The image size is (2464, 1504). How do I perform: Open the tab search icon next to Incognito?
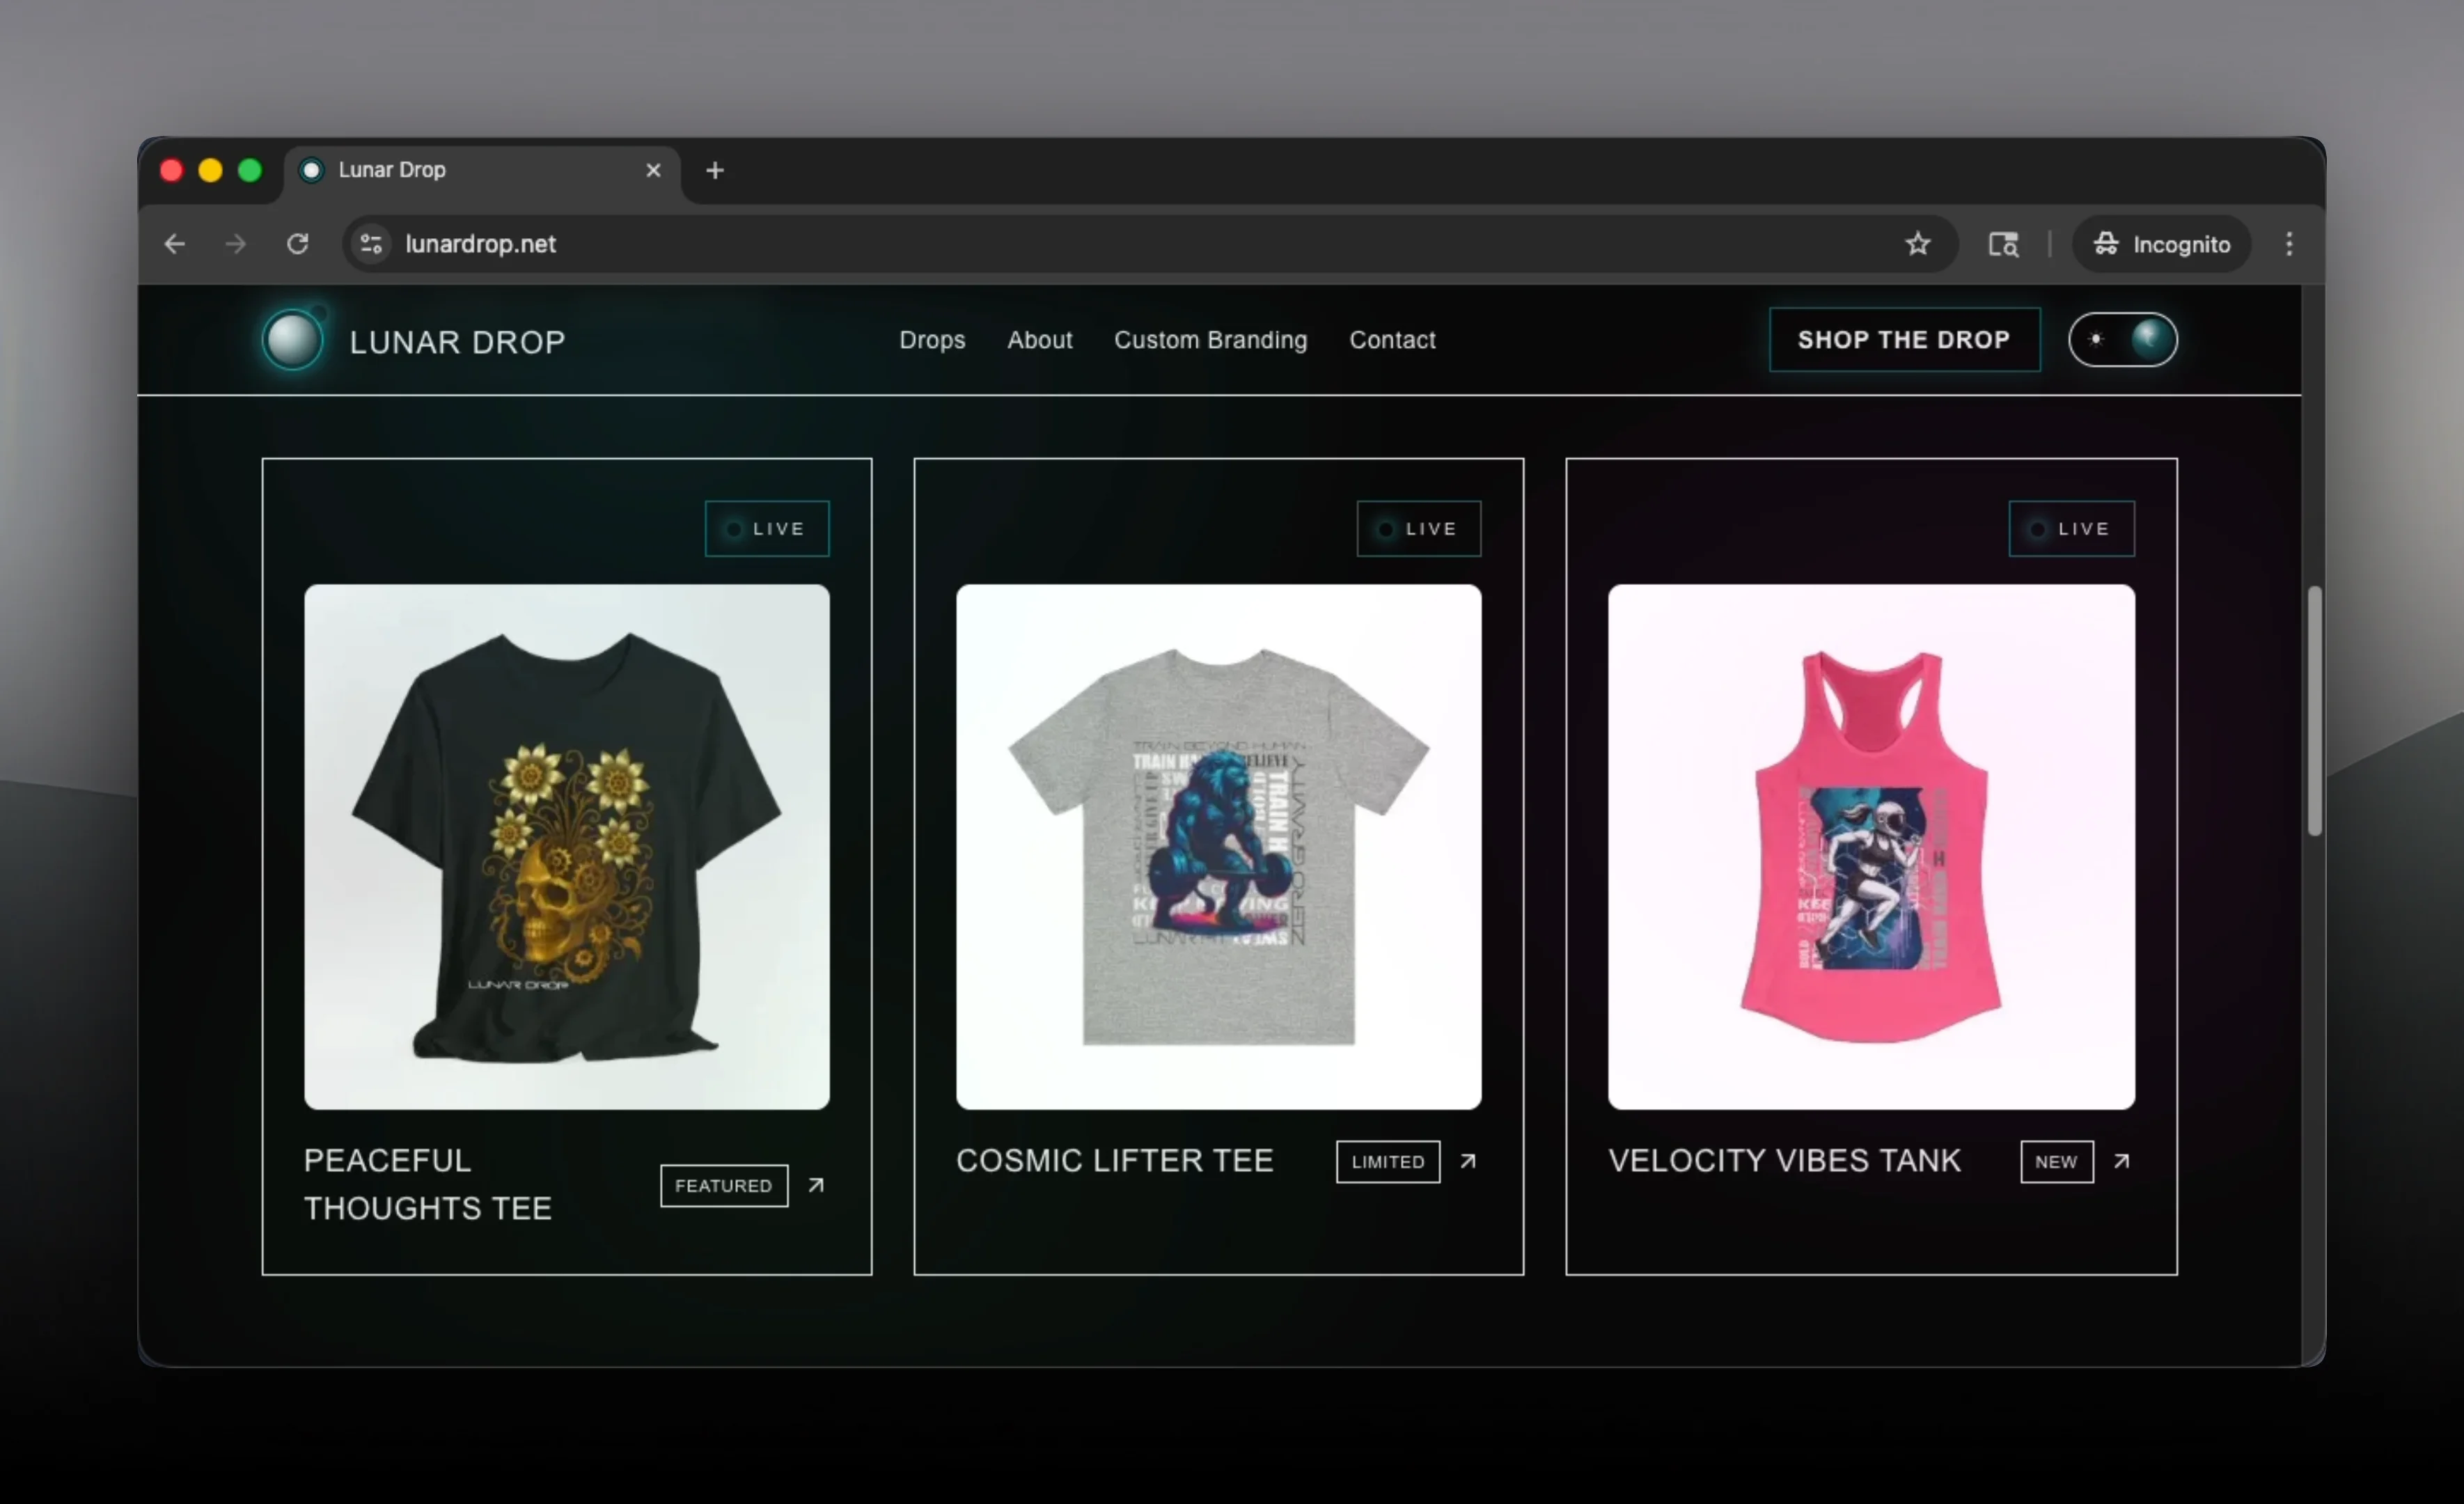[x=2003, y=244]
